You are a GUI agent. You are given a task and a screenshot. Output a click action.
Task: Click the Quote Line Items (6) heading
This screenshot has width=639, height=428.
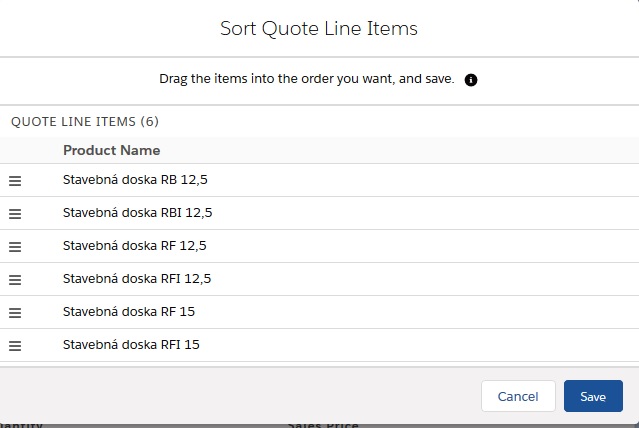coord(85,122)
